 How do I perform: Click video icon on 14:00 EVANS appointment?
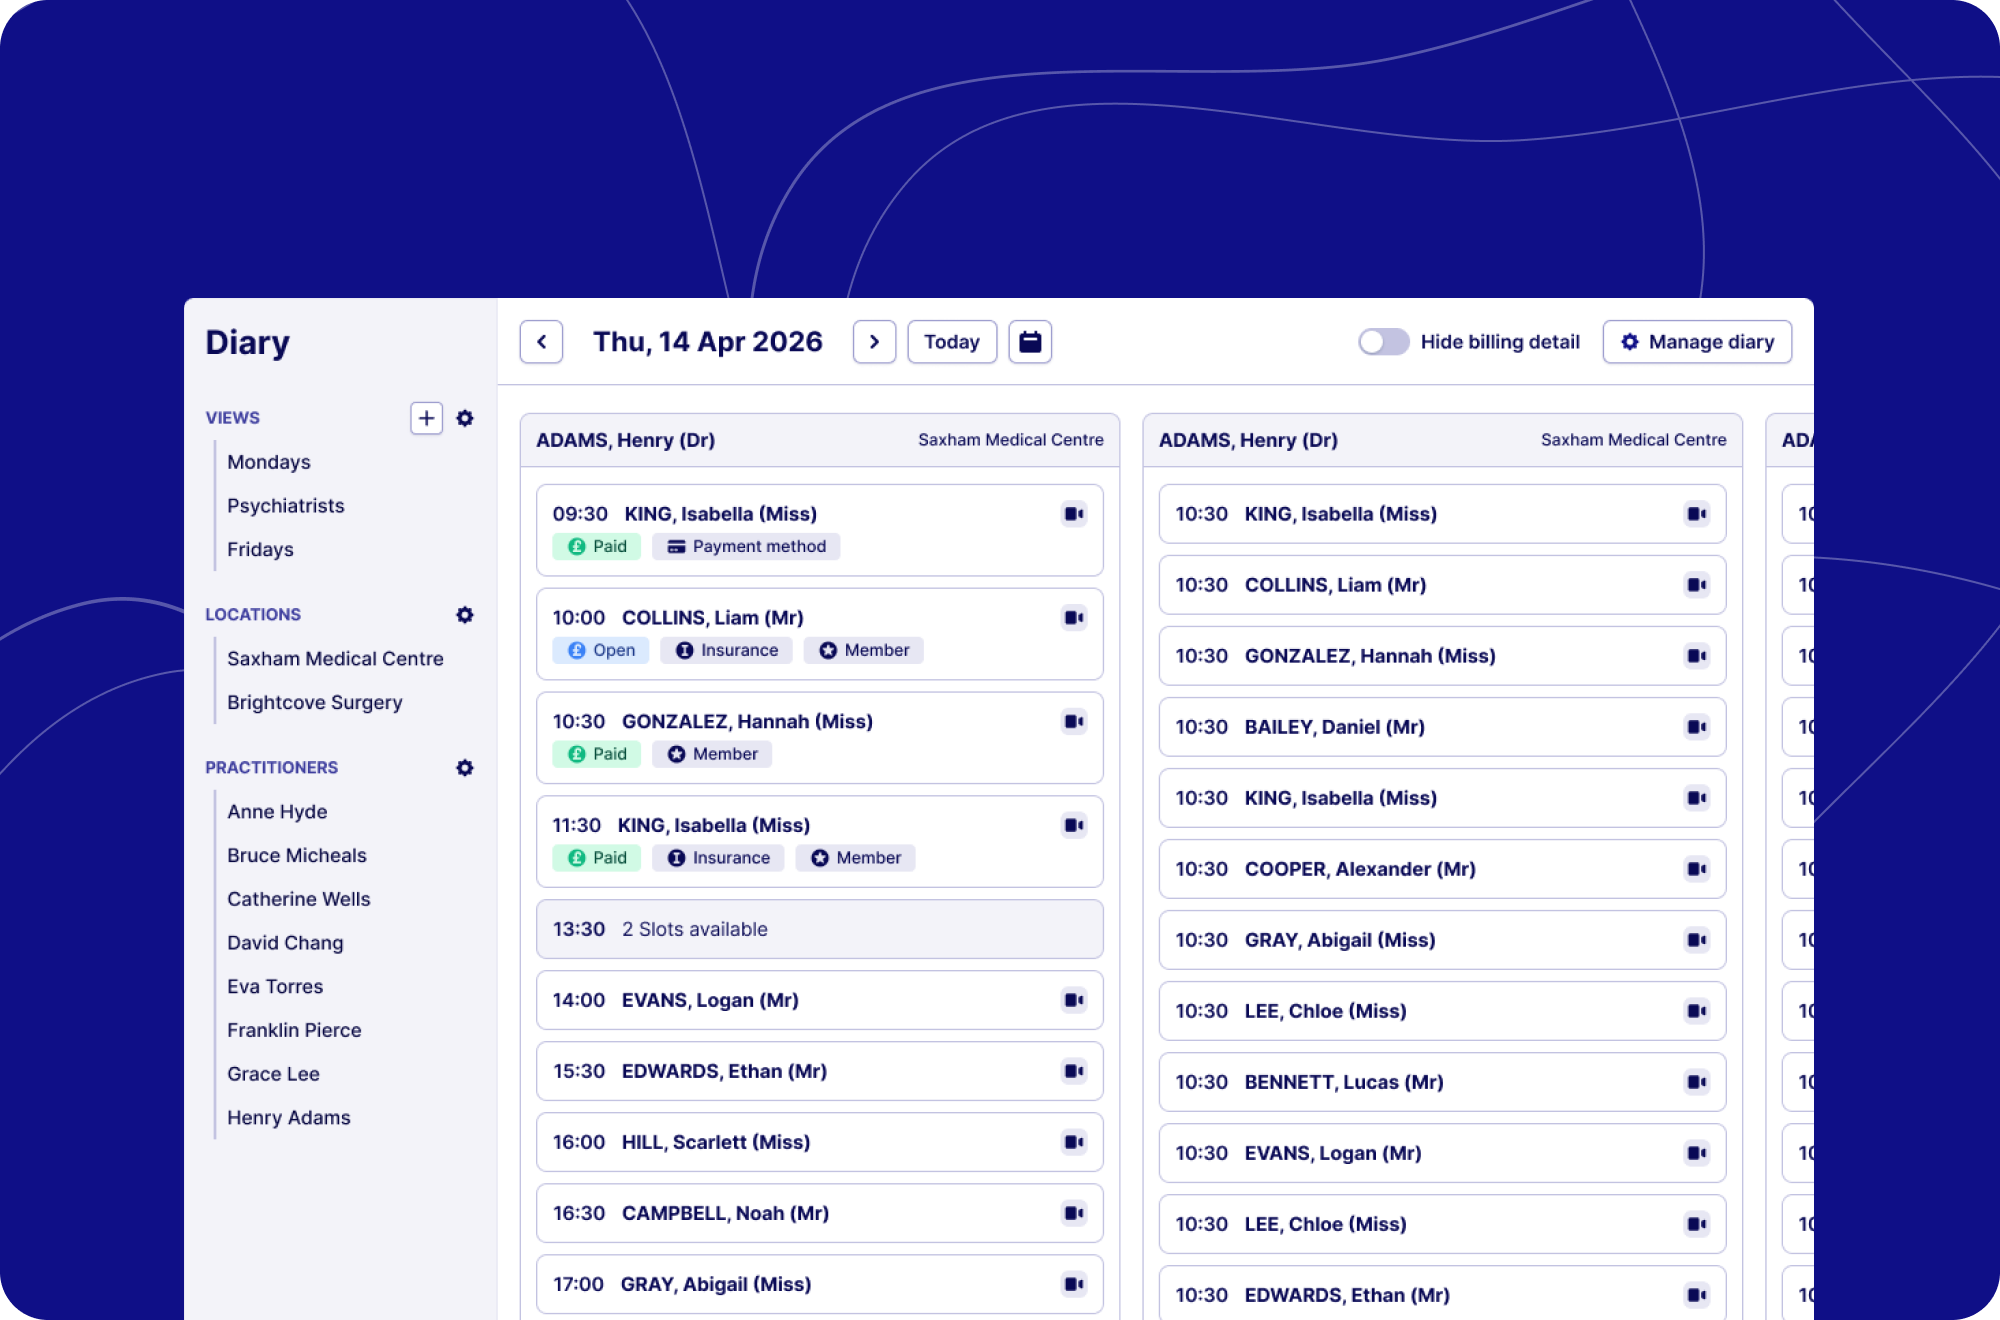[x=1074, y=1000]
